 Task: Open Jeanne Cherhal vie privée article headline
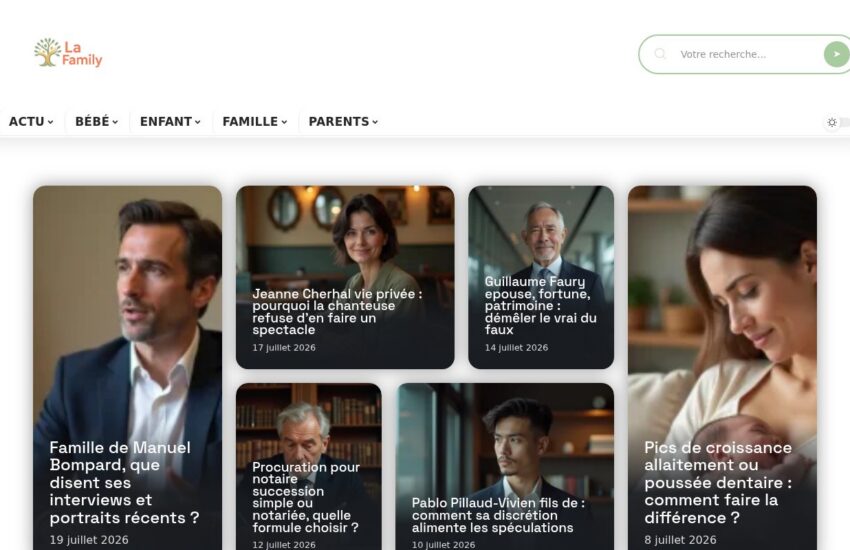click(337, 312)
